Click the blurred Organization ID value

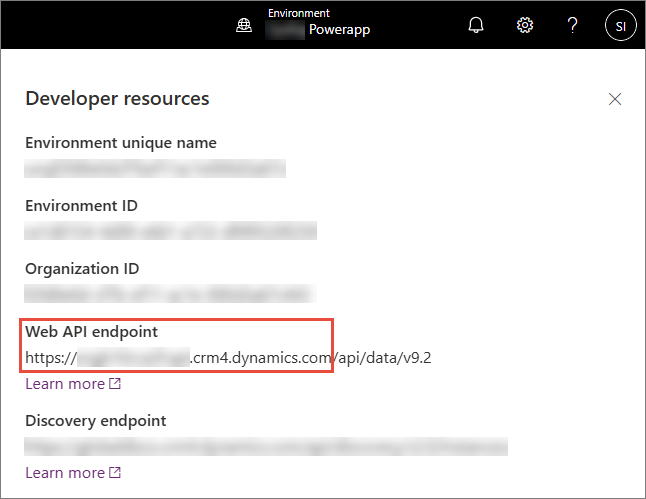click(170, 294)
